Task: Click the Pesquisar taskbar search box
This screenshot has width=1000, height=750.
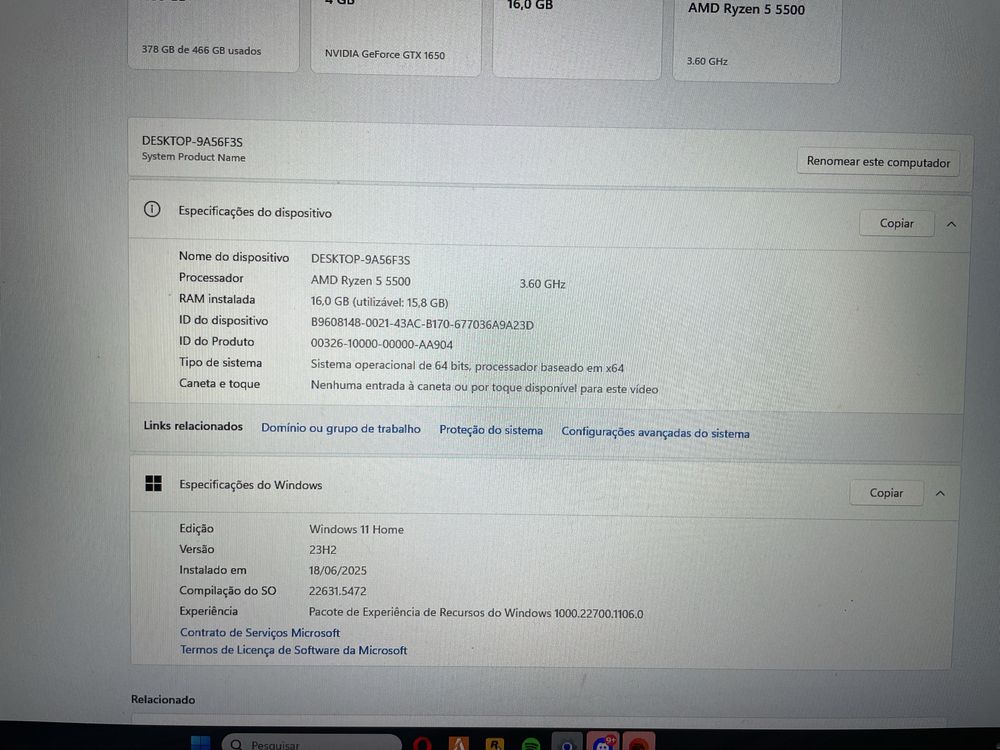Action: tap(311, 743)
